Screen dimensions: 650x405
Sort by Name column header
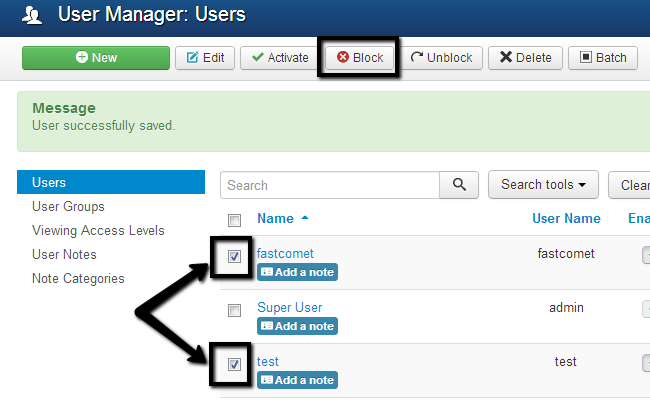tap(274, 218)
